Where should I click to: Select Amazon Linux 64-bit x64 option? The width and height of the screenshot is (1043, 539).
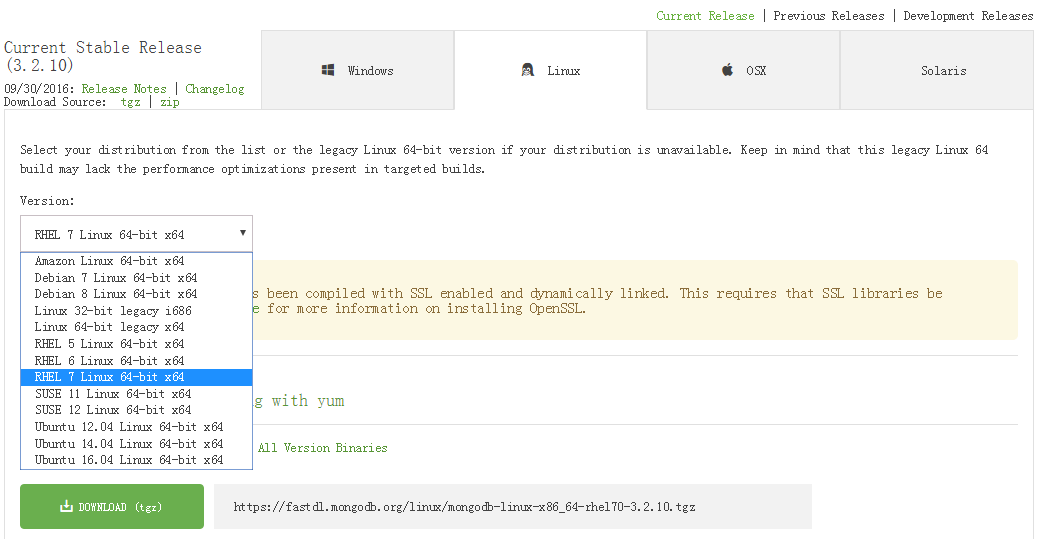click(136, 261)
